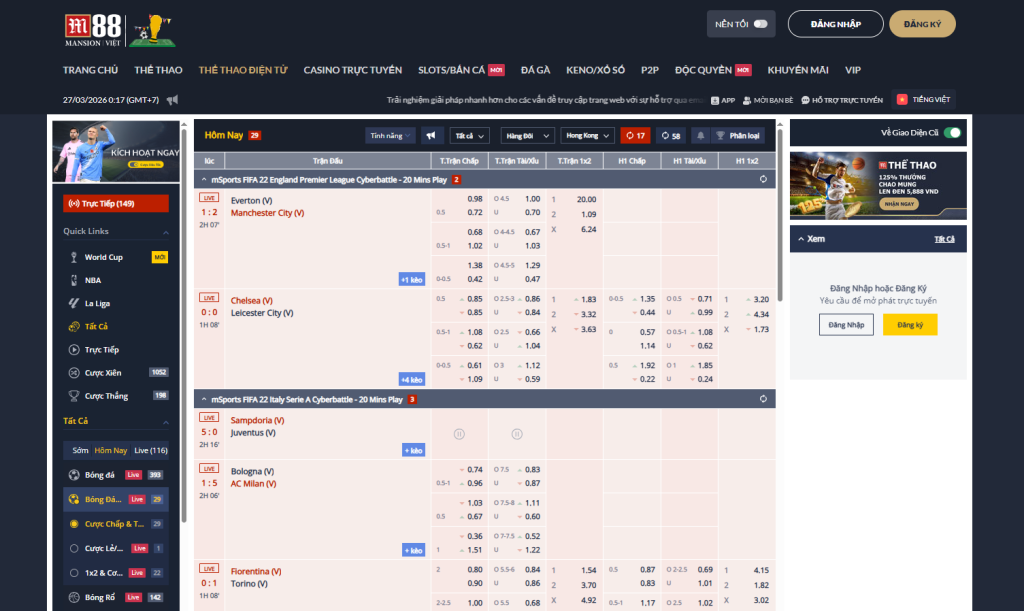
Task: Select Bóng Rổ basketball category
Action: click(x=116, y=597)
